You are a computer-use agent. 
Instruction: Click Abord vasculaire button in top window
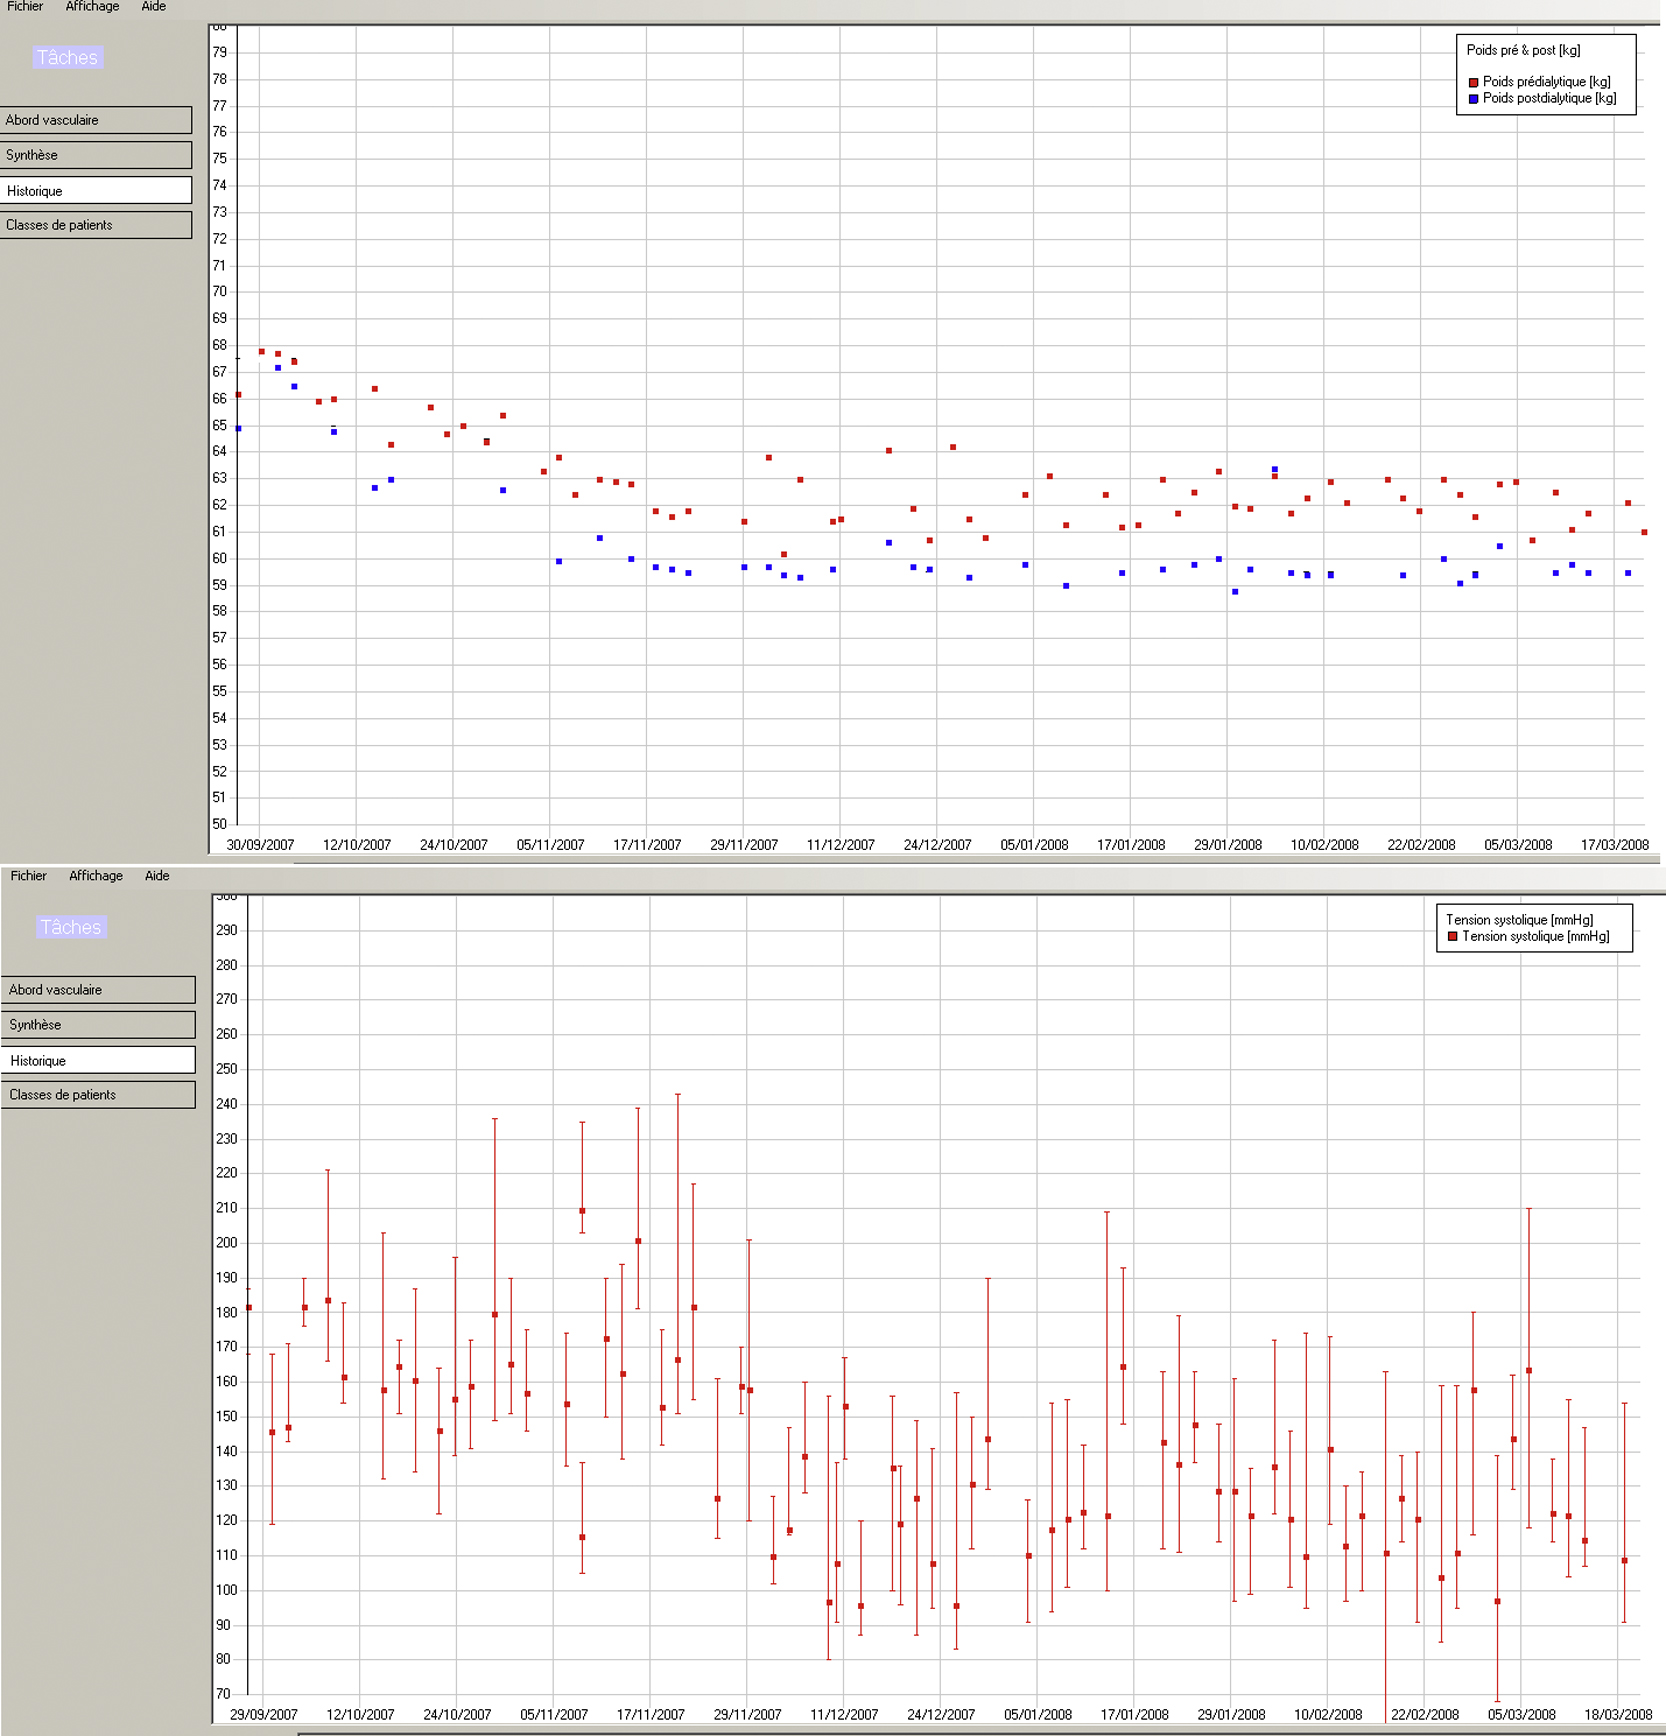click(x=96, y=120)
